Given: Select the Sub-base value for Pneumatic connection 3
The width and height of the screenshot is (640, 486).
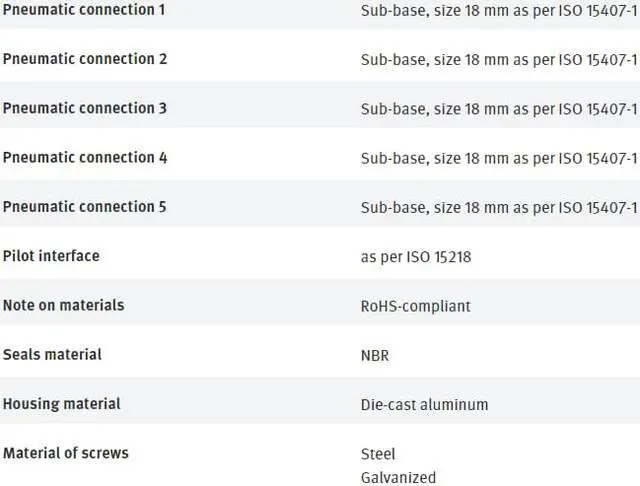Looking at the screenshot, I should (498, 109).
